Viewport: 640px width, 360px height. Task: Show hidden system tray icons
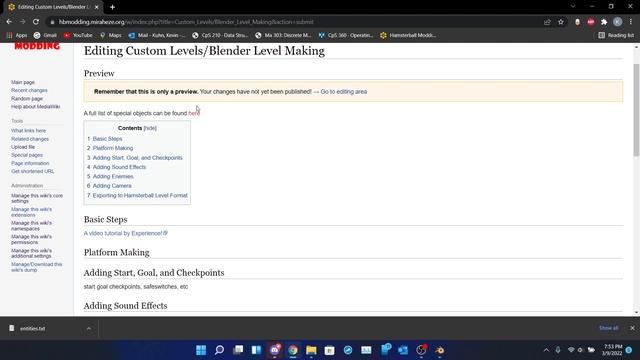(546, 350)
